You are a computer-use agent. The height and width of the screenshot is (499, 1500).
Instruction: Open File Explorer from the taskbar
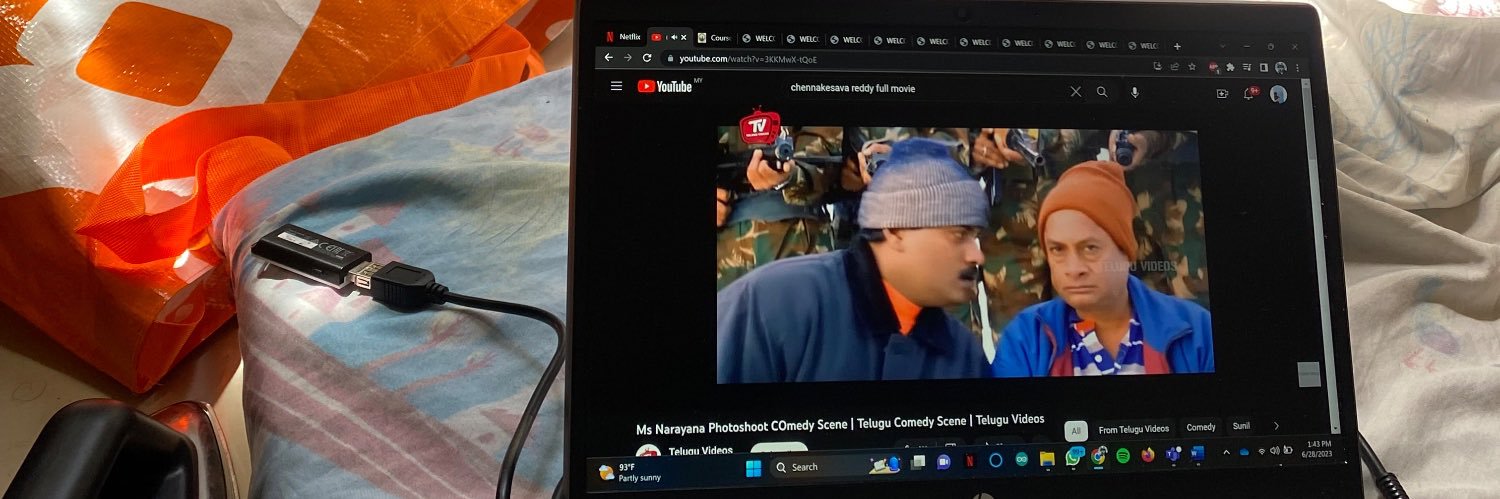[1047, 459]
